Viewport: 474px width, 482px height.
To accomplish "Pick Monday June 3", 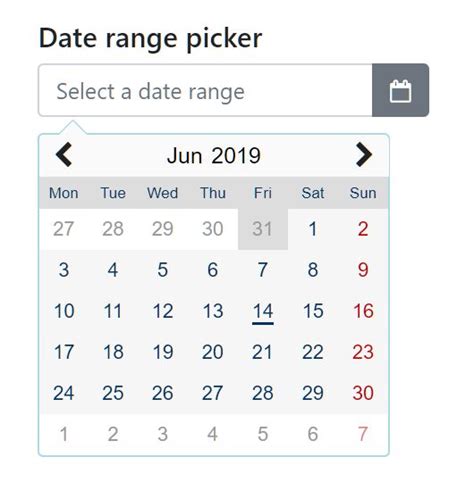I will pos(64,270).
